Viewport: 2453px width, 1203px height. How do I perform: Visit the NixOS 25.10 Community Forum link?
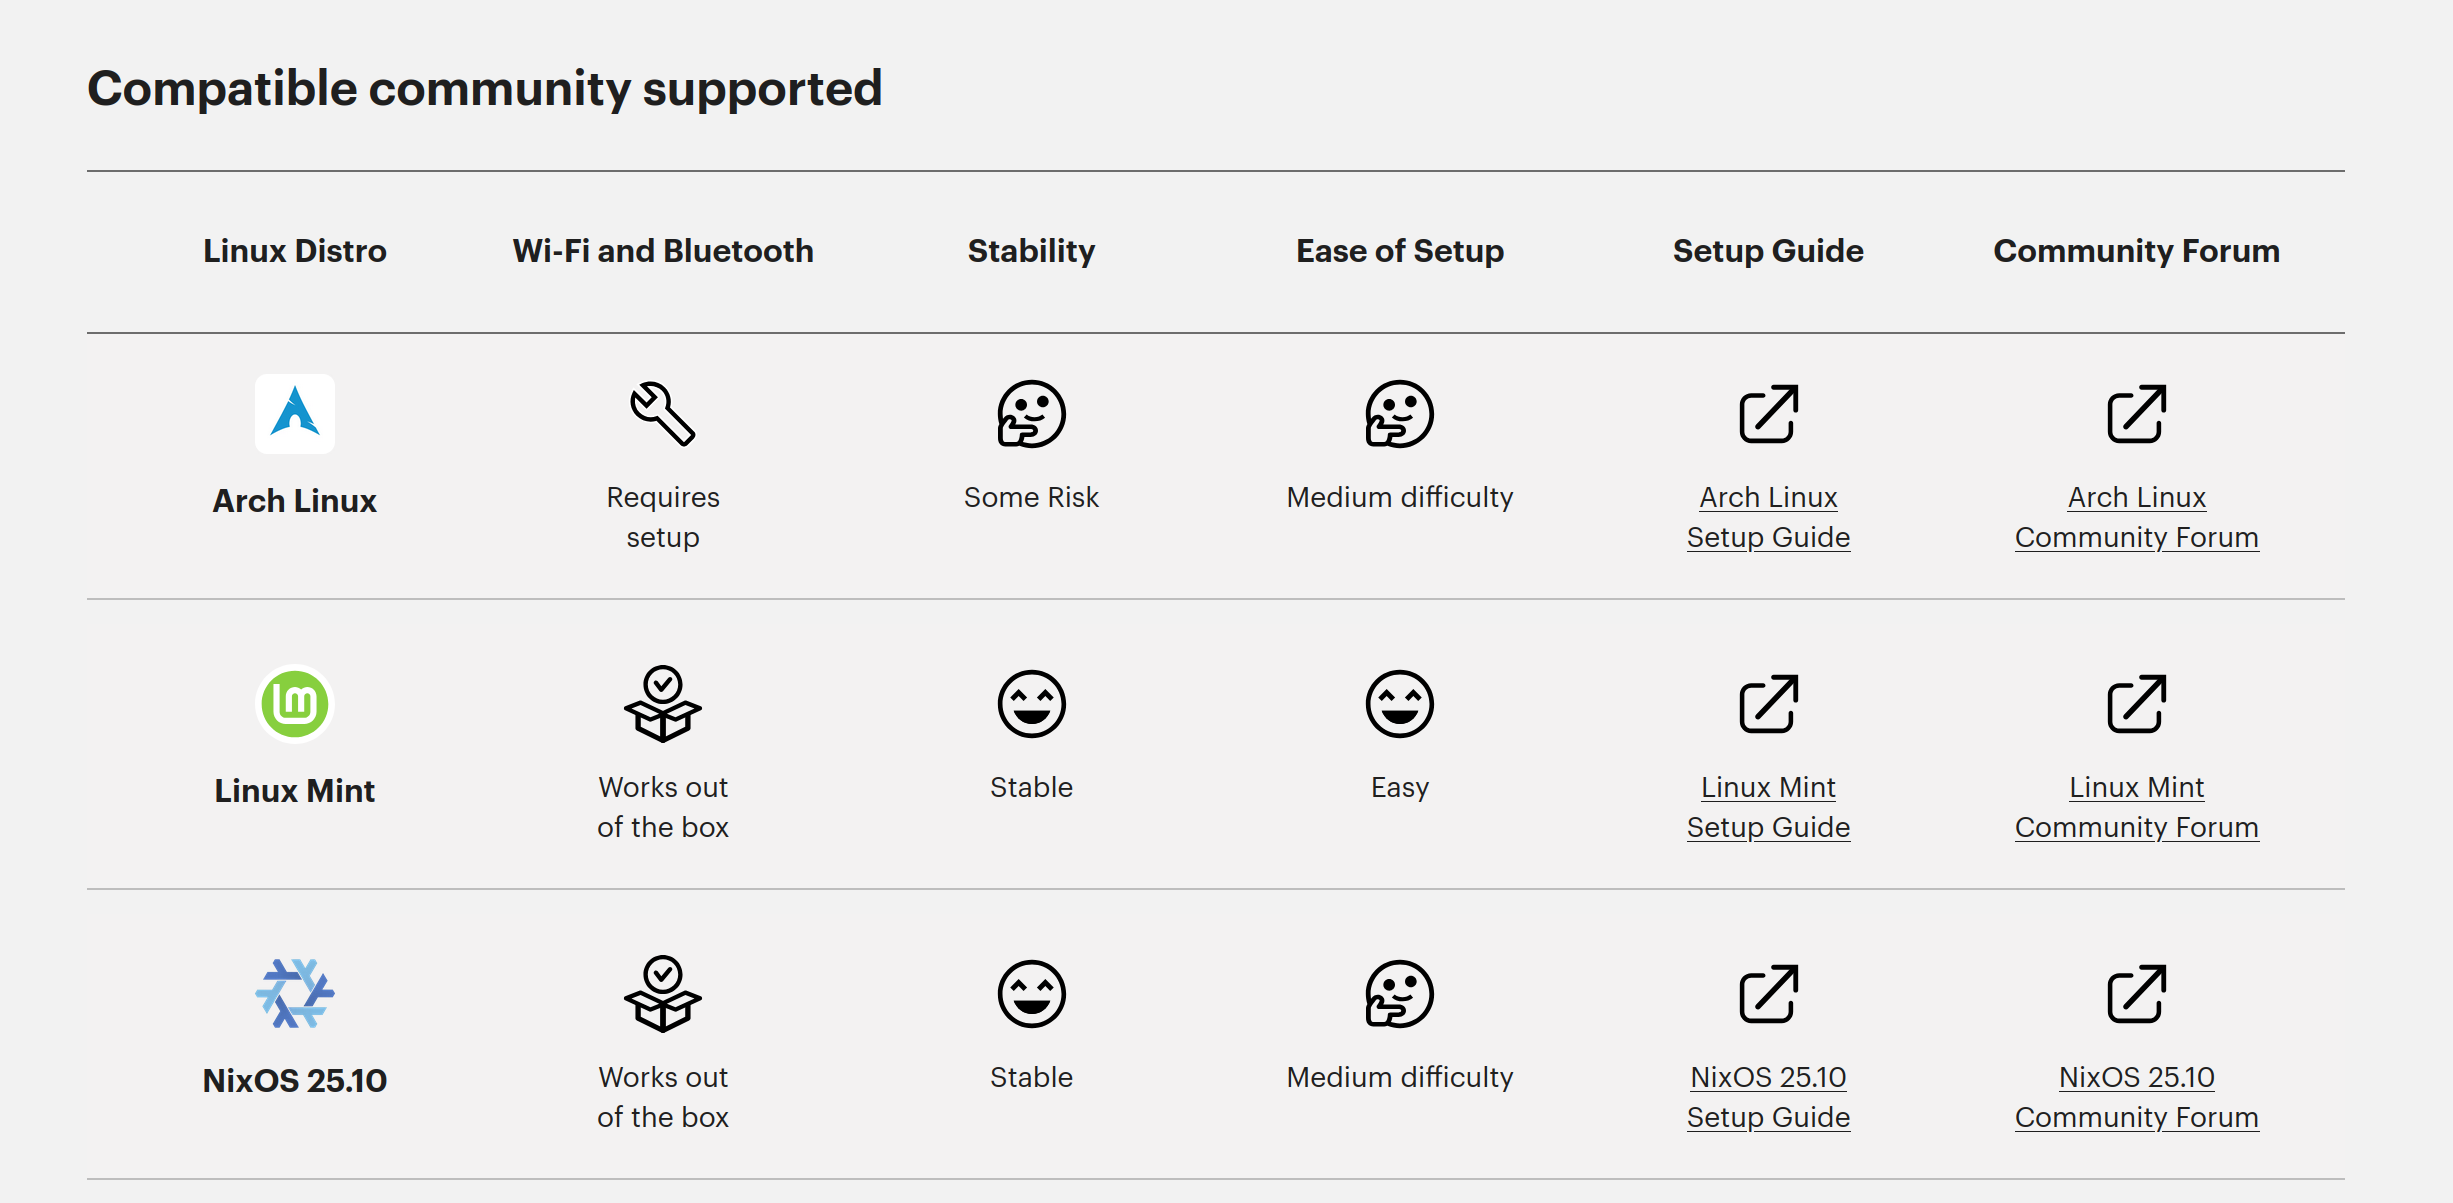(2136, 1097)
